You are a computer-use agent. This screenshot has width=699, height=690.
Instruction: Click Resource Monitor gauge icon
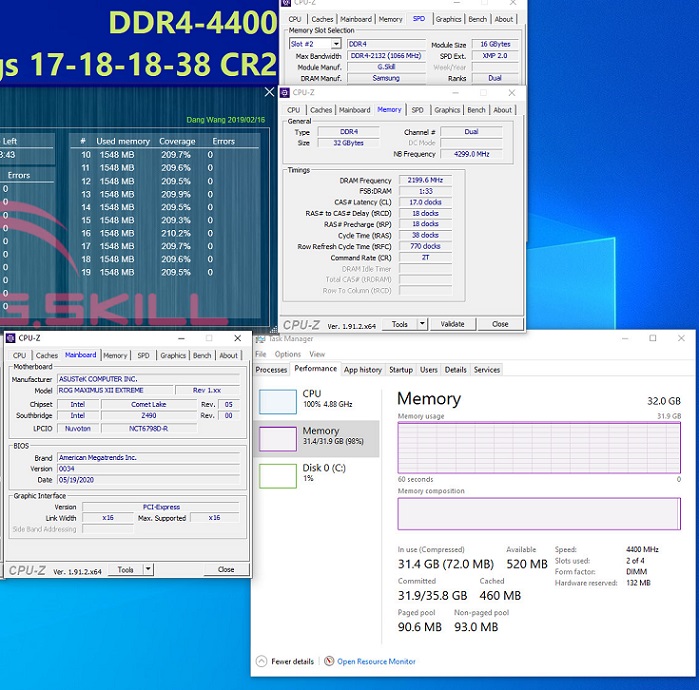329,661
